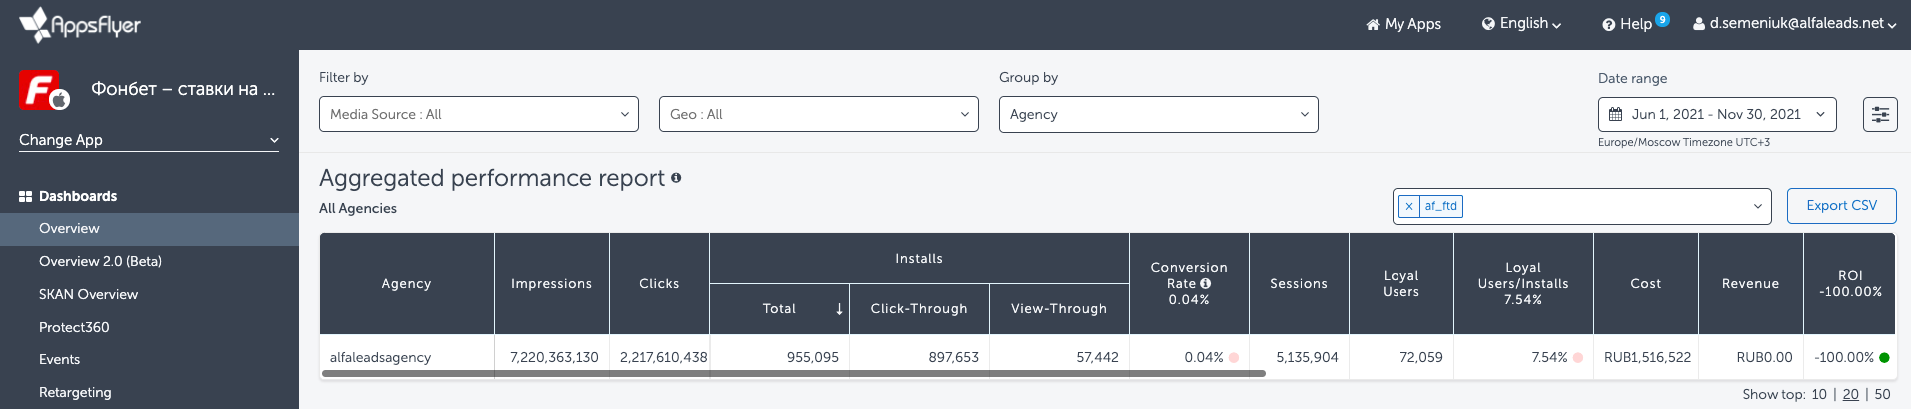Show top 50 rows
This screenshot has width=1911, height=409.
pos(1882,394)
